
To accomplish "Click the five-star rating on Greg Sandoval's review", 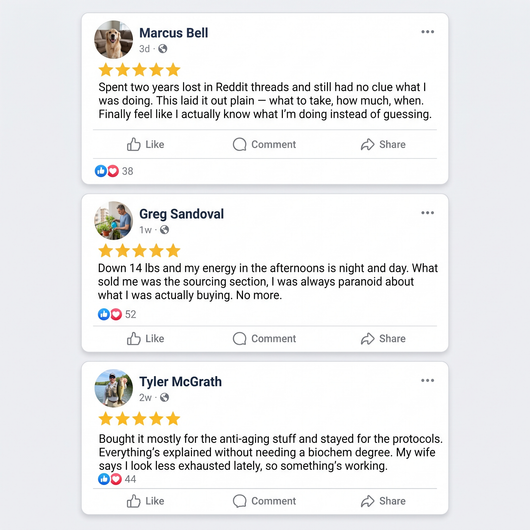I will 139,251.
